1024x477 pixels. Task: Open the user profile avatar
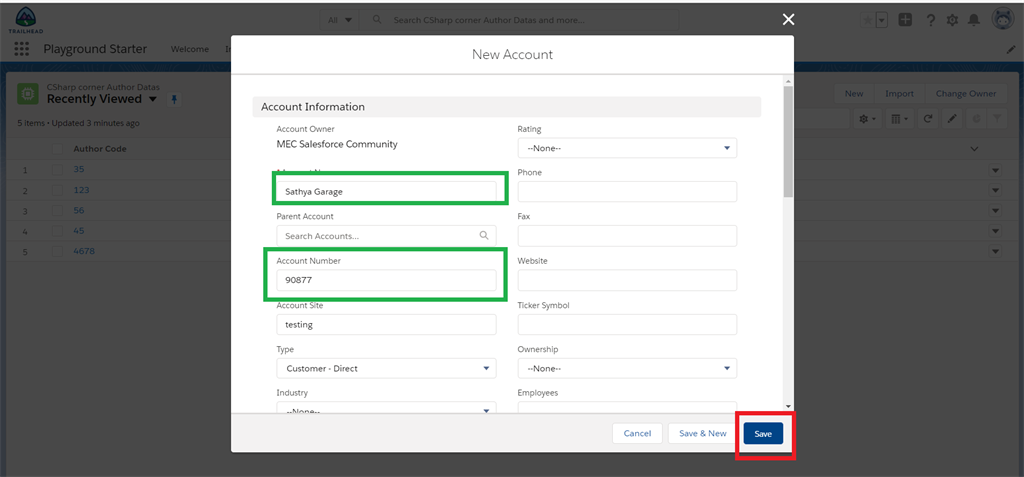[x=1002, y=20]
